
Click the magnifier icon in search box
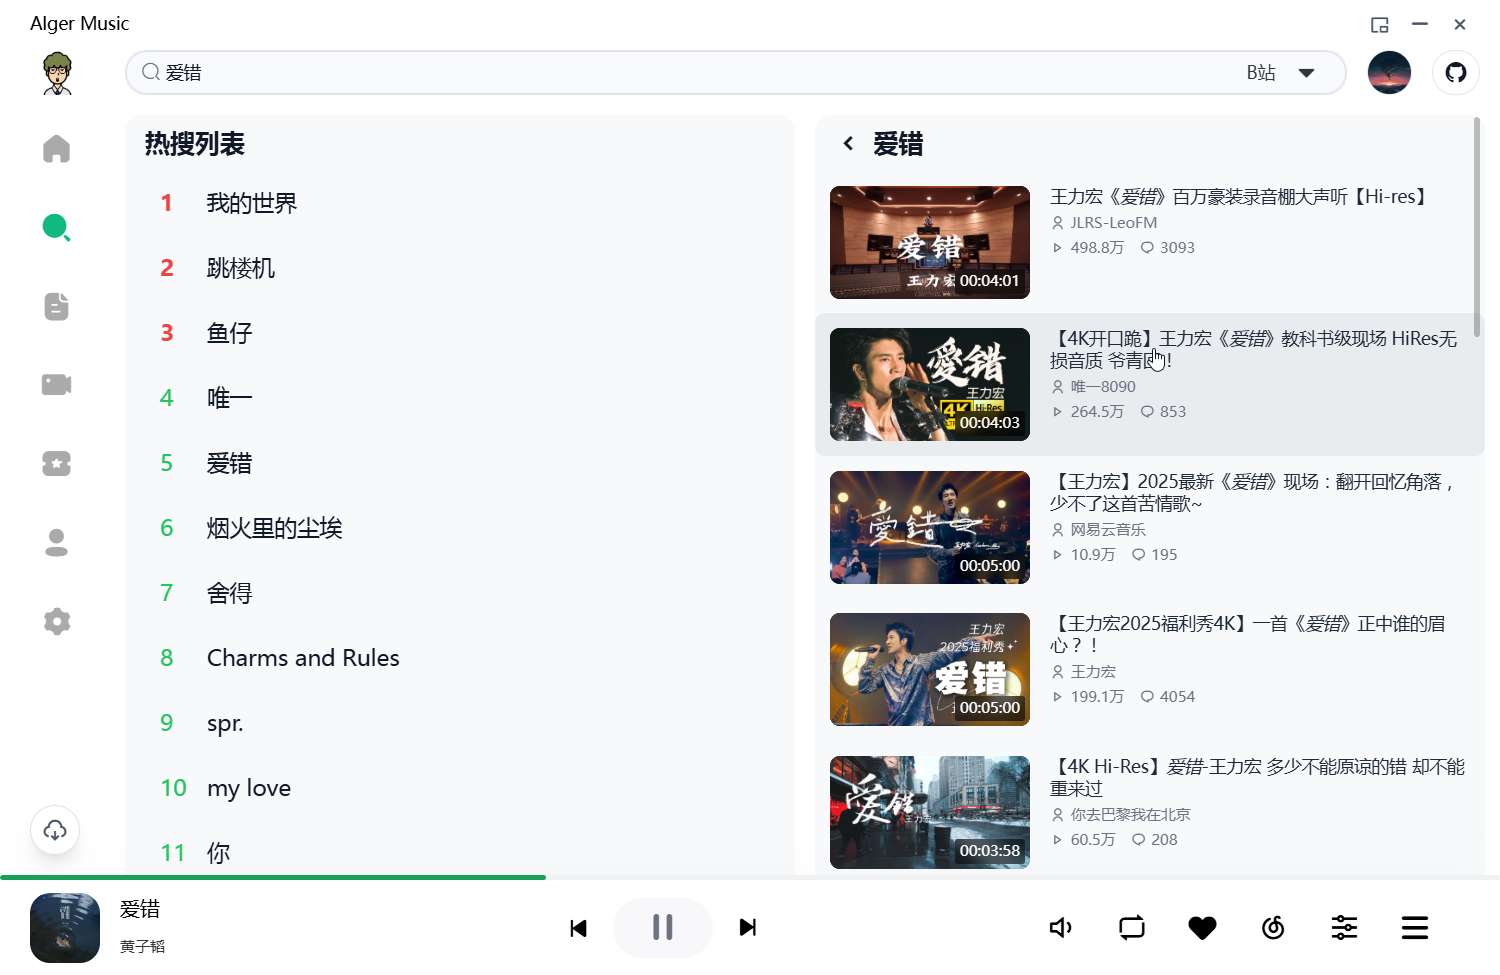[x=151, y=72]
